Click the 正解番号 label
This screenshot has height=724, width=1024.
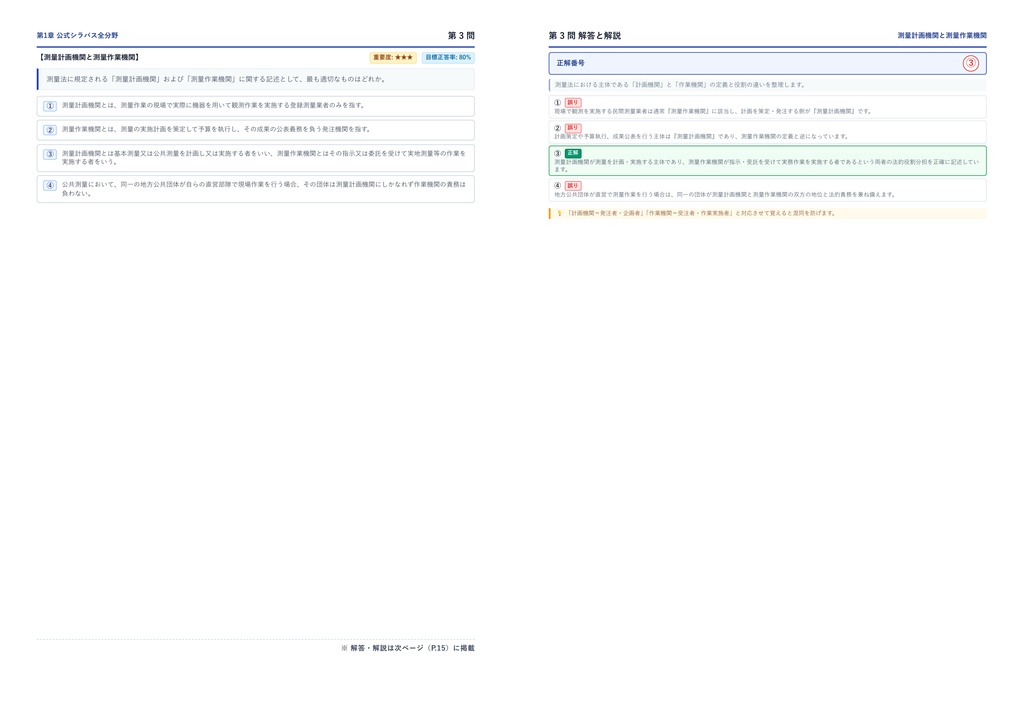pos(571,63)
